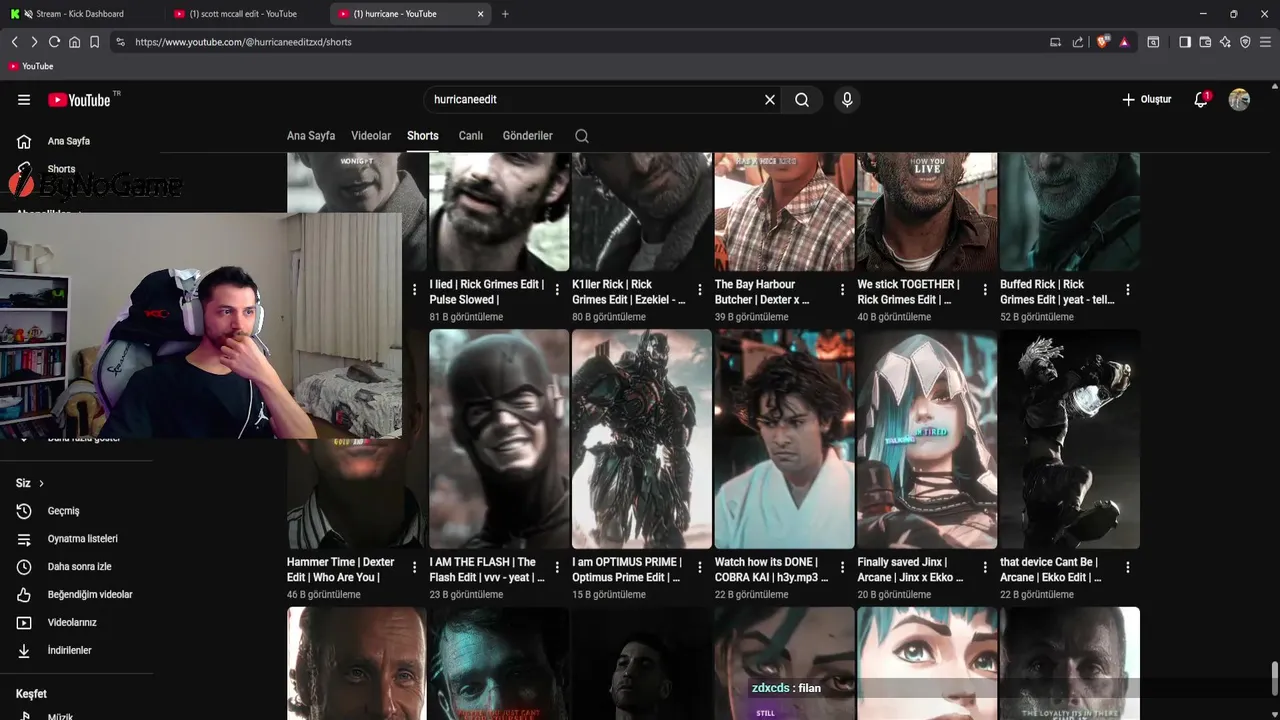
Task: Open options for K1ller Rick short
Action: pyautogui.click(x=700, y=290)
